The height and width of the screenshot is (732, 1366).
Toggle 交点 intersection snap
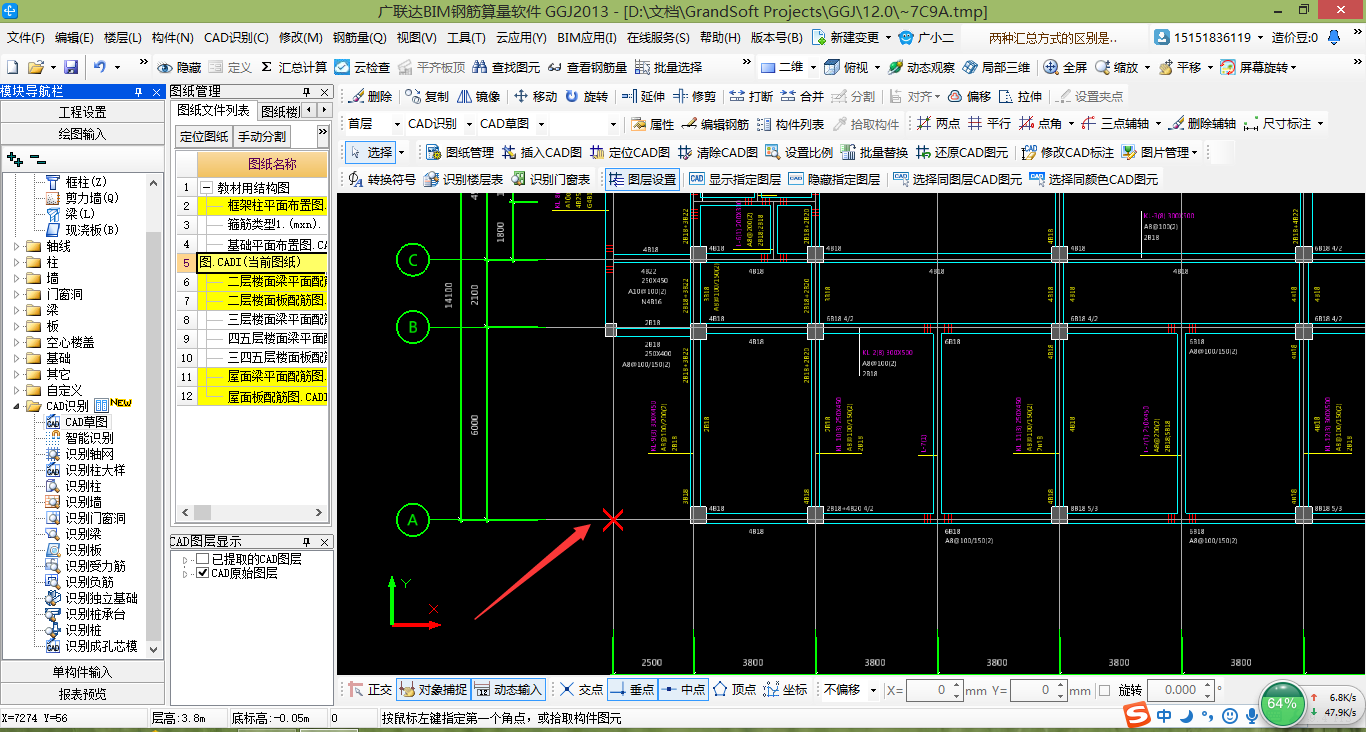click(581, 690)
